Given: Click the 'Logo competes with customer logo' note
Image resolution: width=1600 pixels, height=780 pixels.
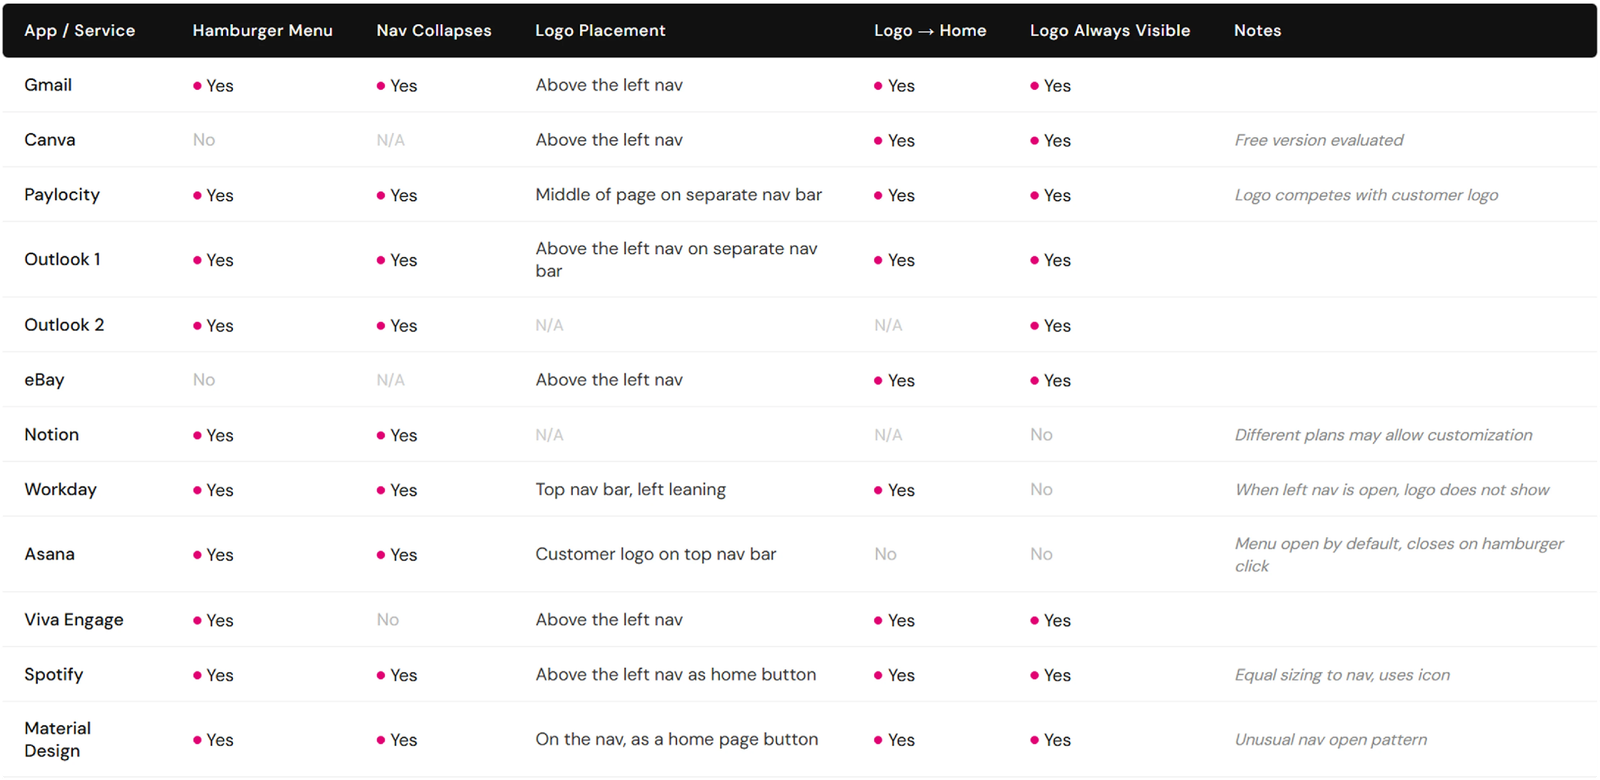Looking at the screenshot, I should click(x=1366, y=195).
